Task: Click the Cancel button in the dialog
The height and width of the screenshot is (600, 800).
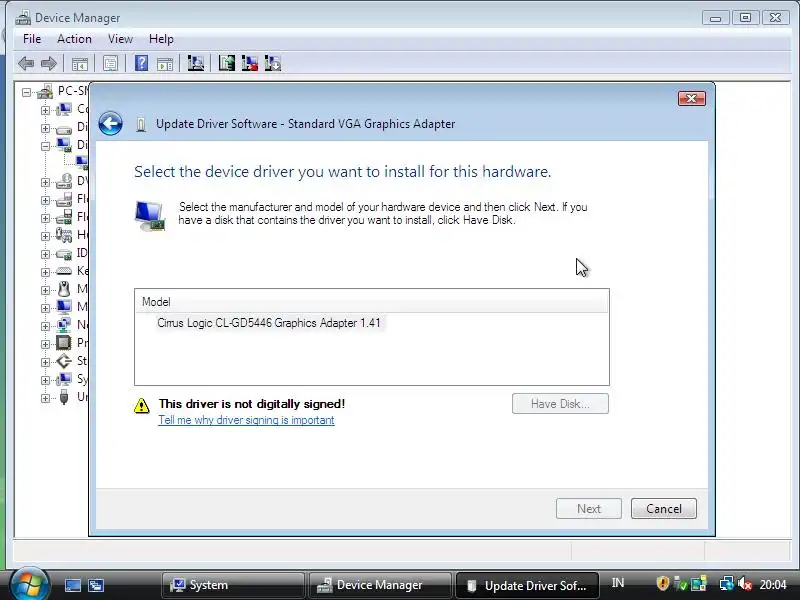Action: coord(664,509)
